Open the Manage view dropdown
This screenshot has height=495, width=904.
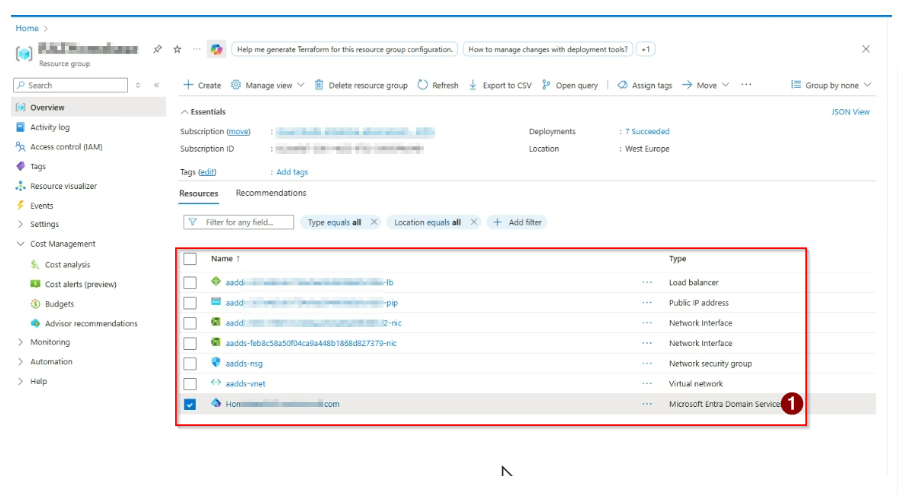coord(268,85)
